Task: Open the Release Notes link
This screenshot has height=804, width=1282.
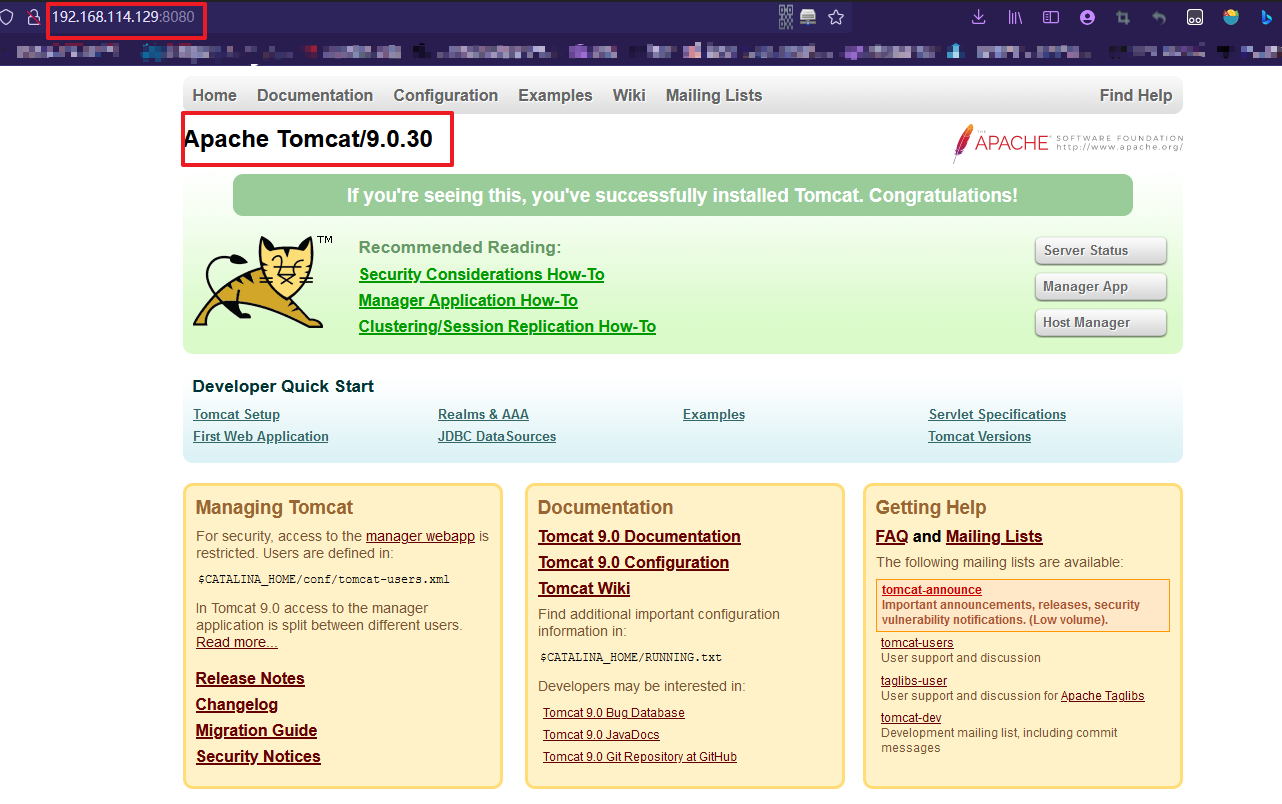Action: tap(250, 678)
